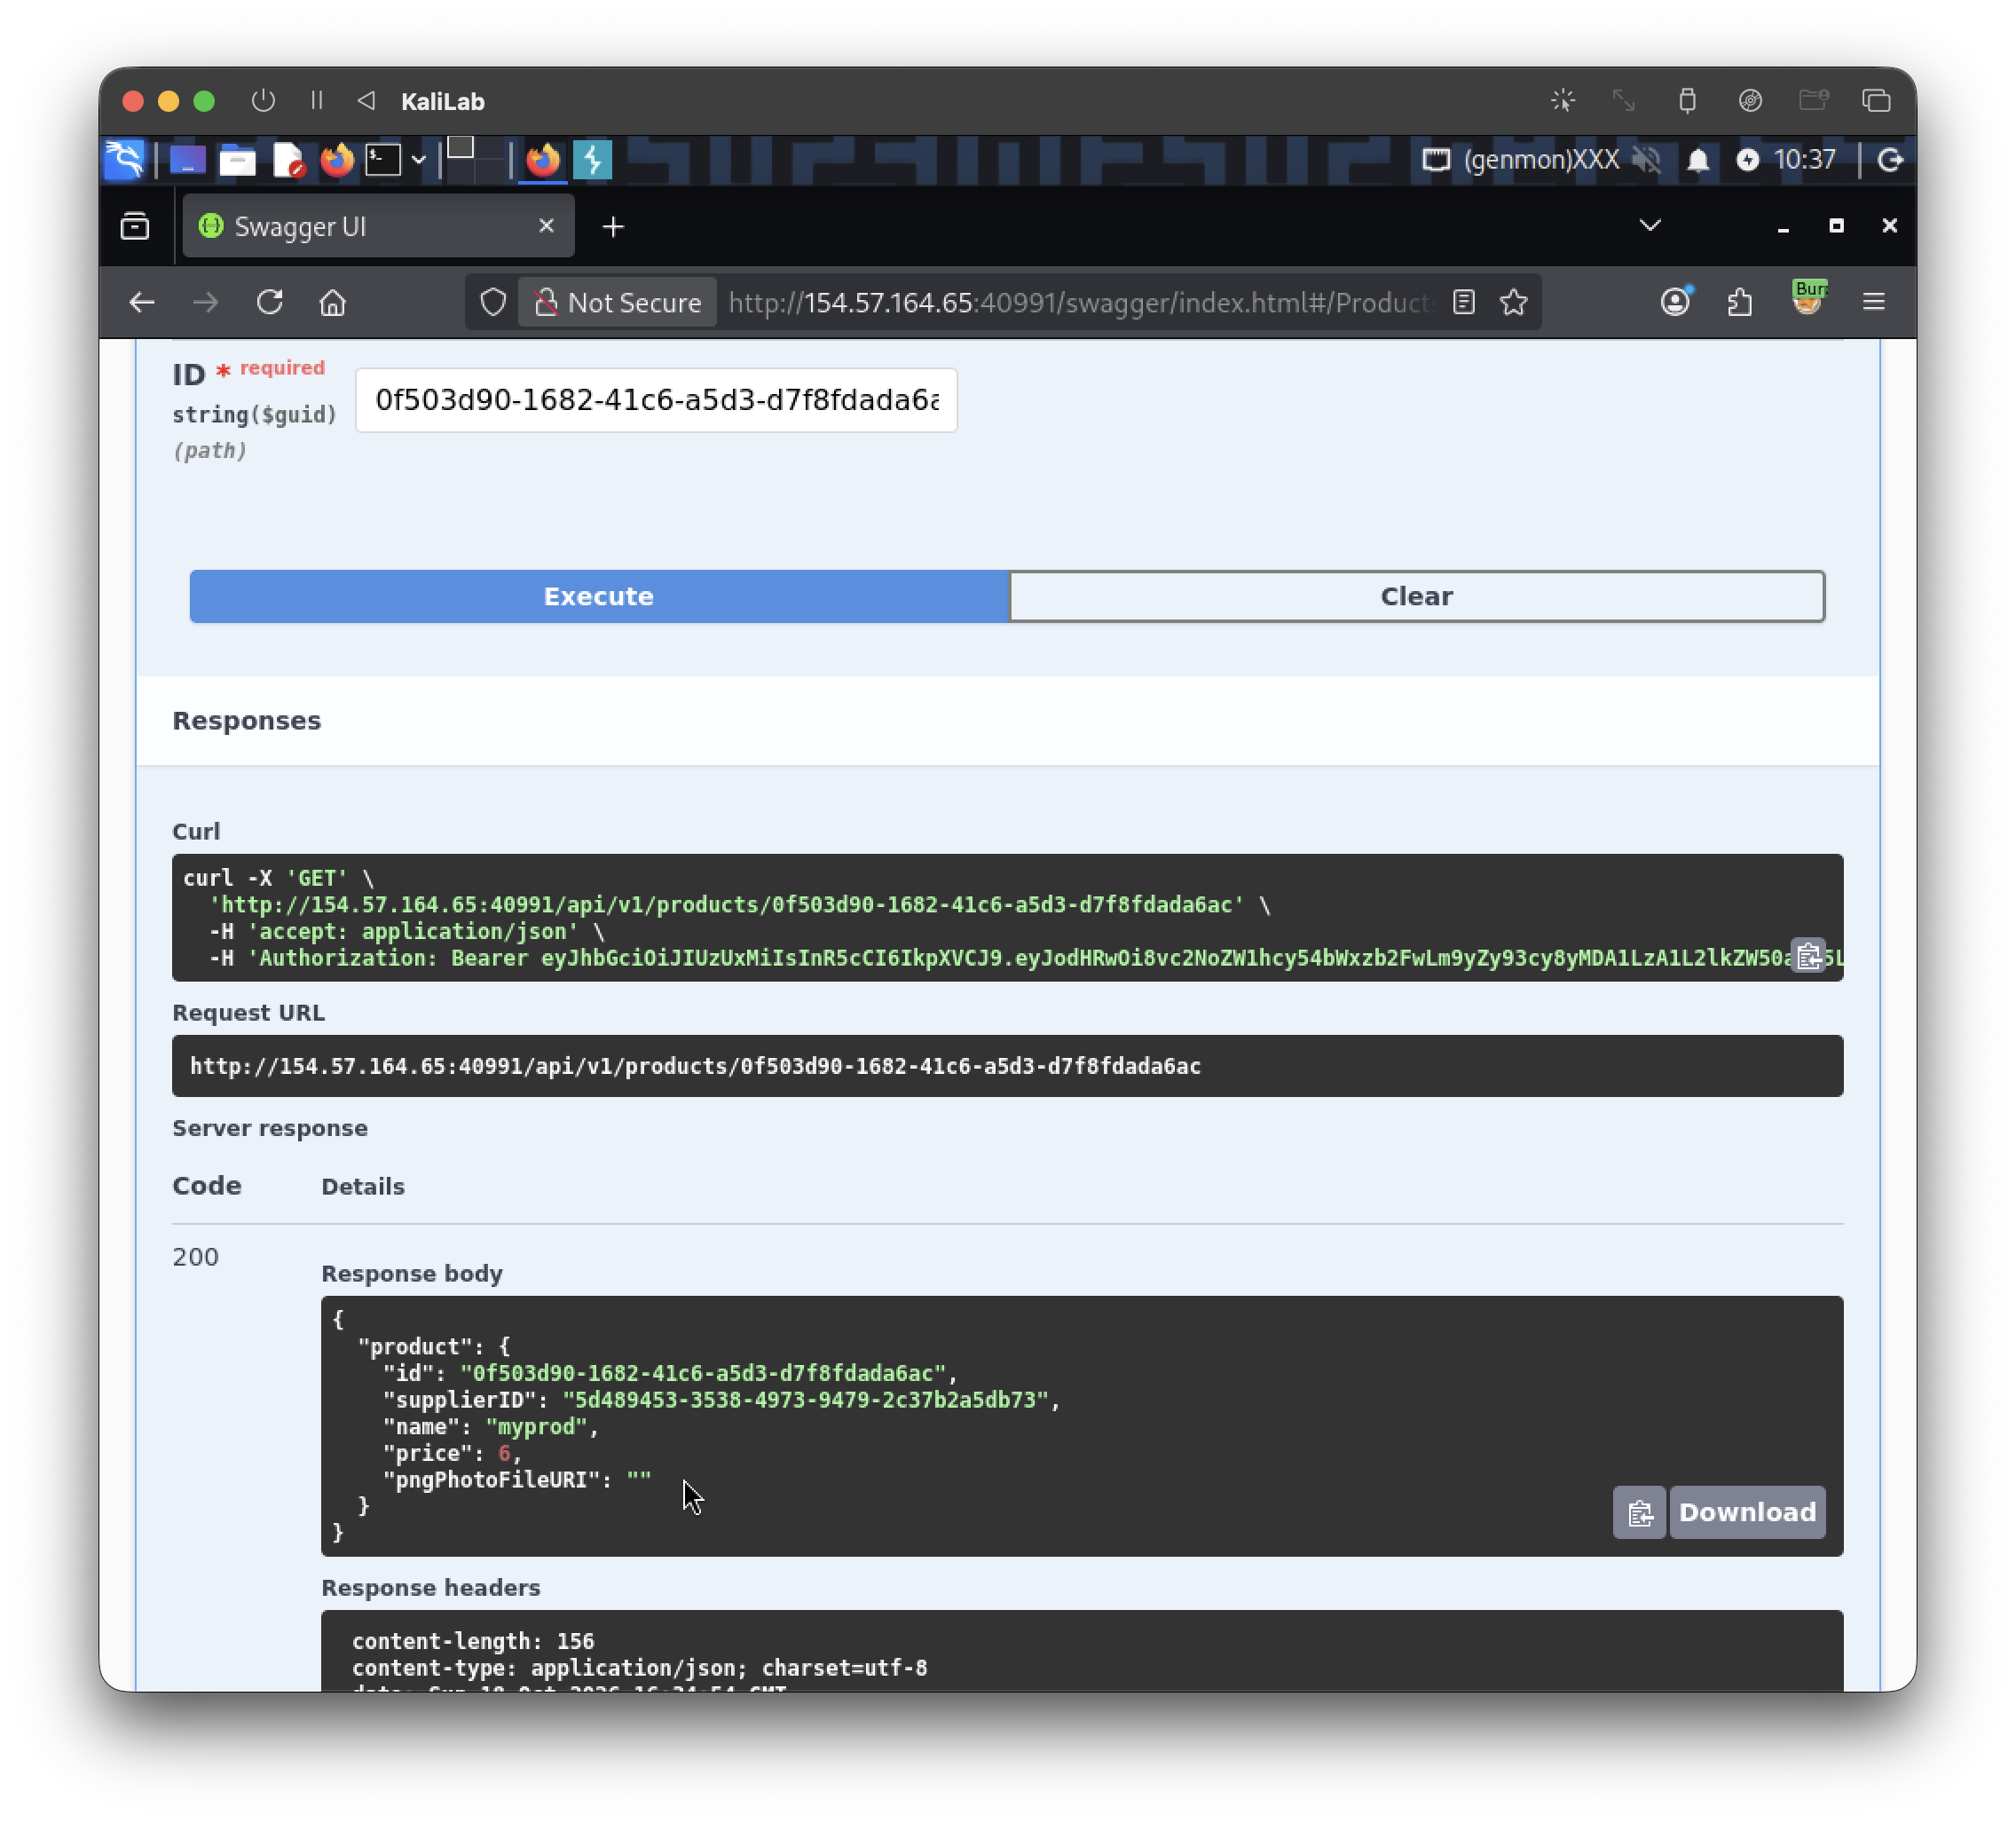The height and width of the screenshot is (1823, 2016).
Task: Open the Firefox hamburger application menu
Action: pyautogui.click(x=1873, y=302)
